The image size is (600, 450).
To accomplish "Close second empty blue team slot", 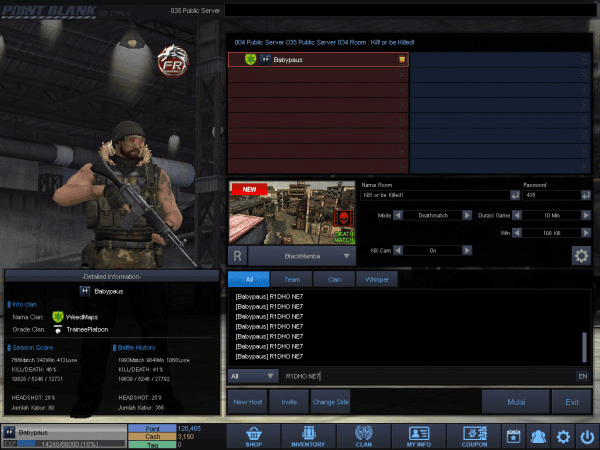I will coord(584,75).
